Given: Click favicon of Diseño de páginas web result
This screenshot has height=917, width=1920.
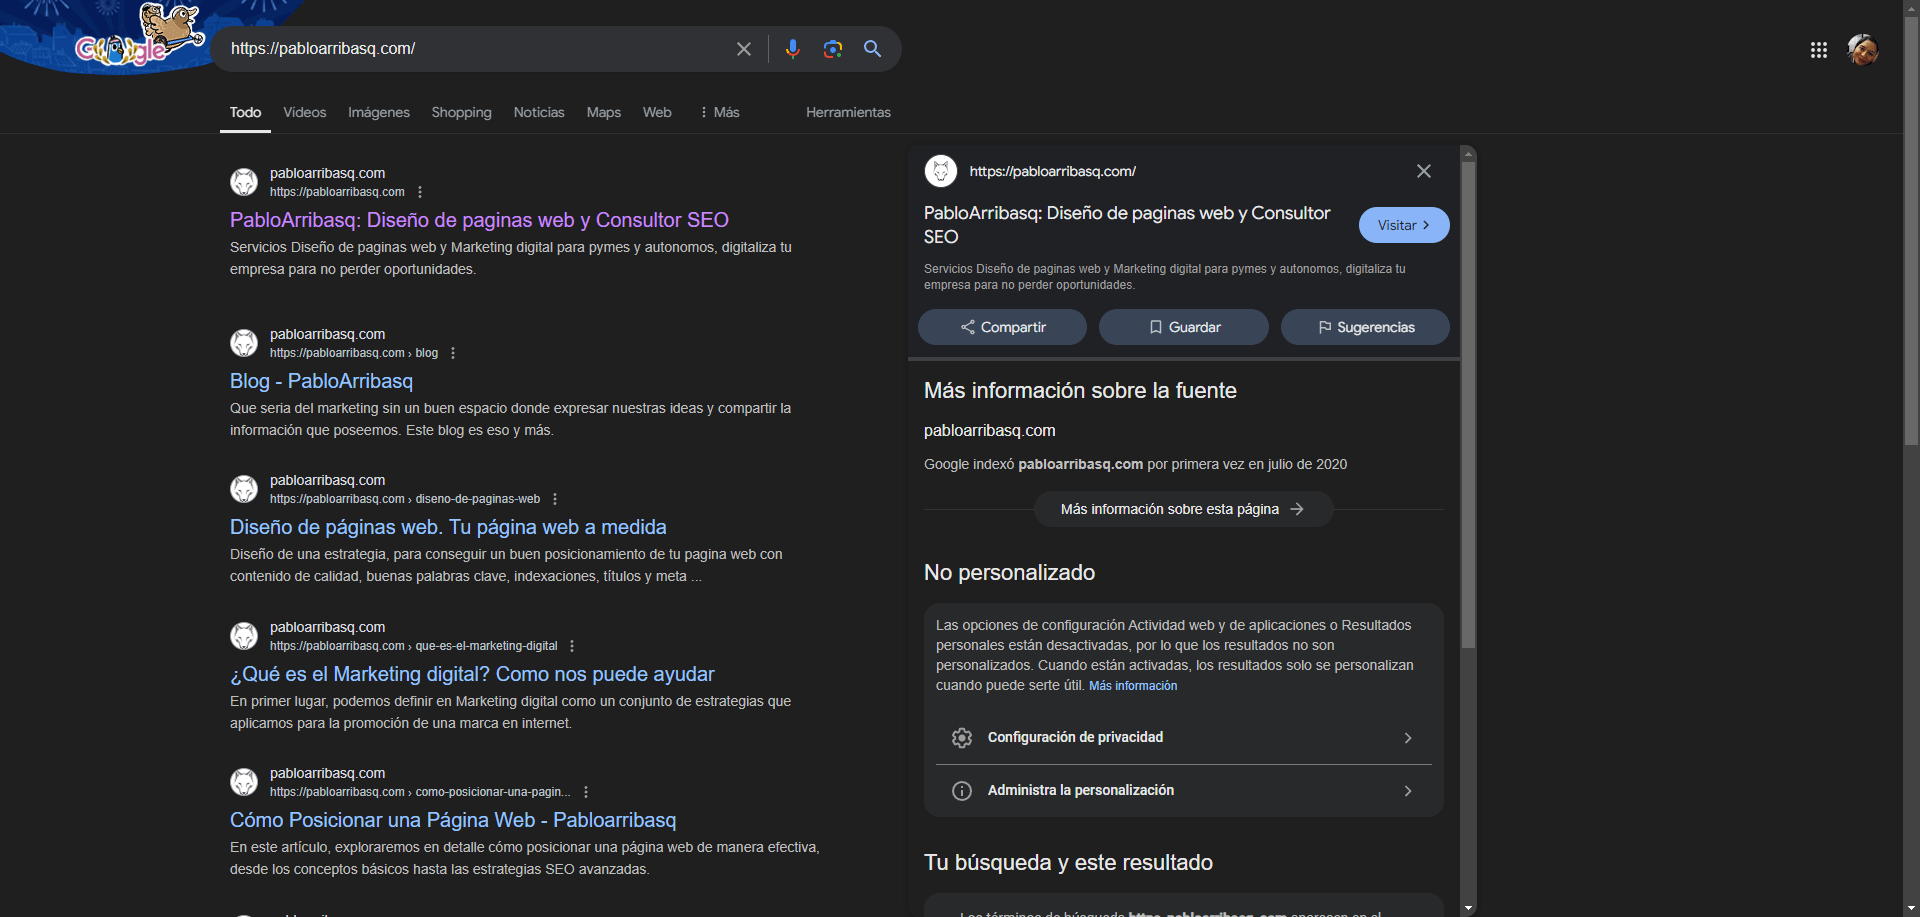Looking at the screenshot, I should click(x=244, y=489).
